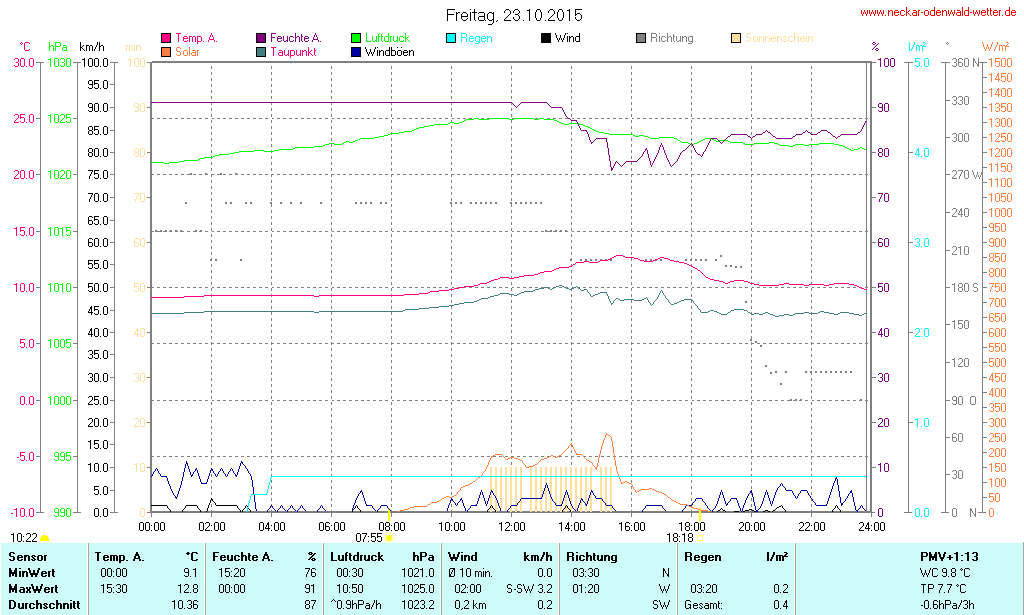Click the PMV+1:13 header in table
The image size is (1024, 615).
(949, 556)
